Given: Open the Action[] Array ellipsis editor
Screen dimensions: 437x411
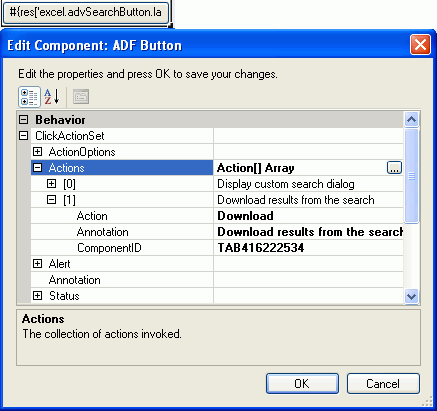Looking at the screenshot, I should click(x=394, y=168).
